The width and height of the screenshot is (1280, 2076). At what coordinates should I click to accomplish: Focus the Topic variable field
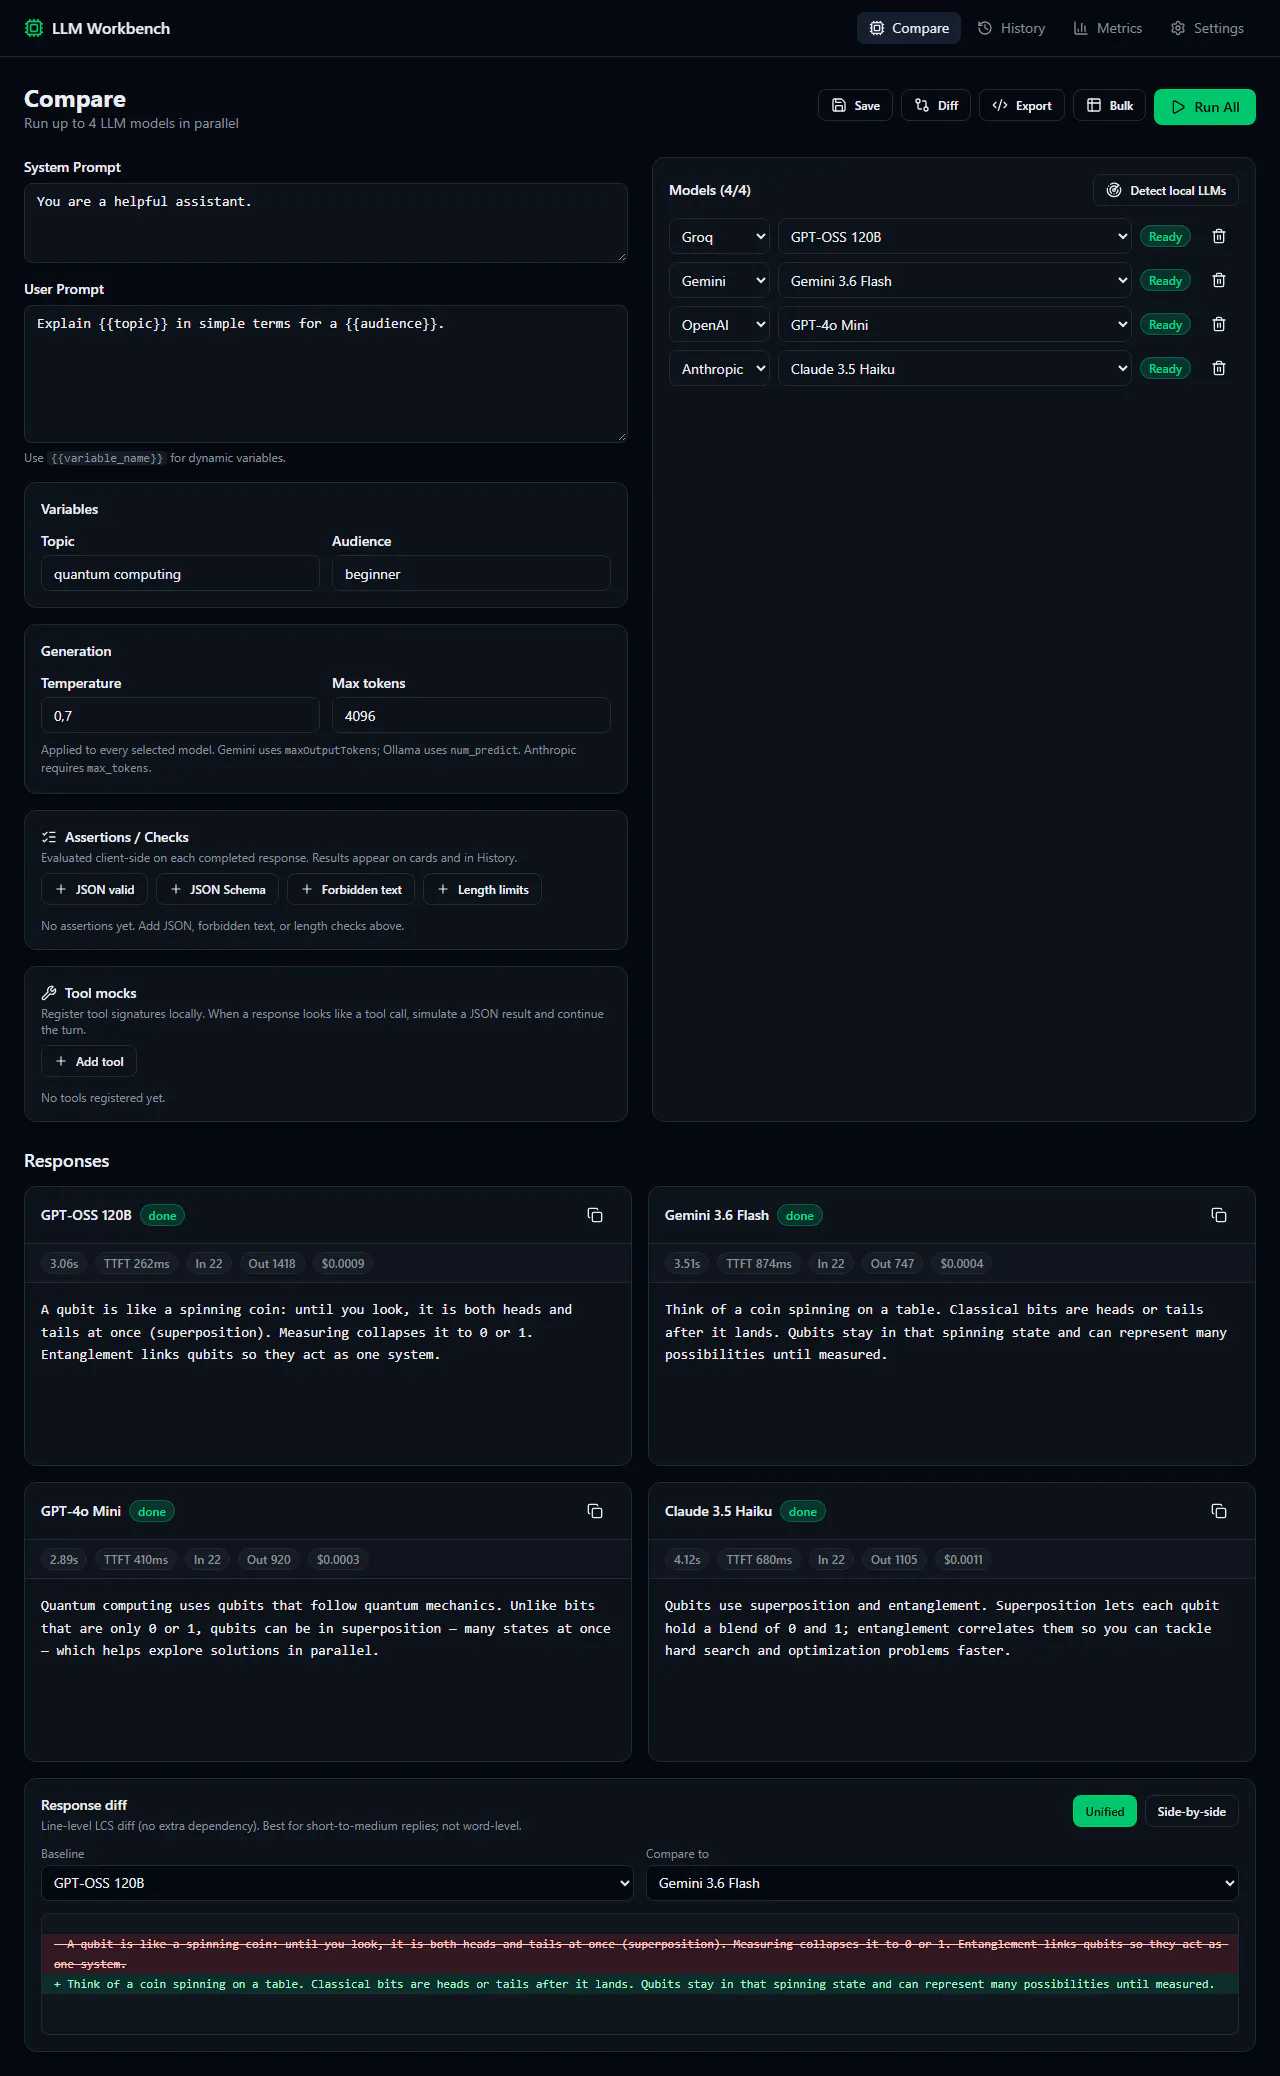point(180,574)
